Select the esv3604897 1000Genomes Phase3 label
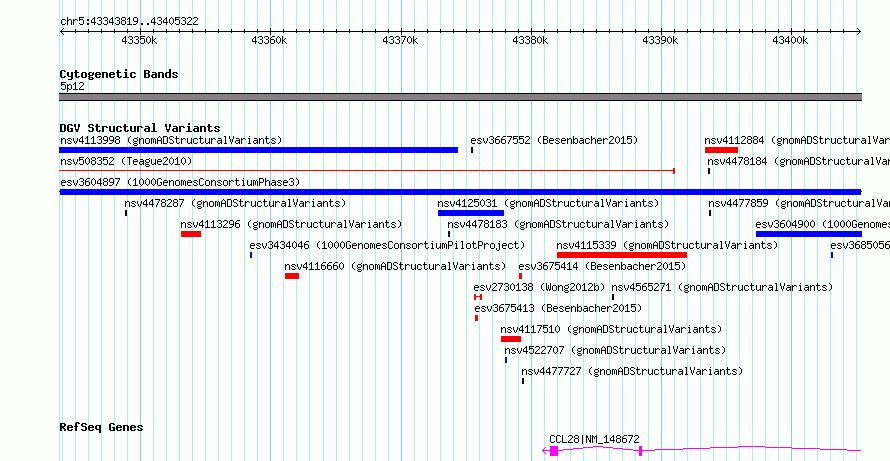 click(180, 182)
